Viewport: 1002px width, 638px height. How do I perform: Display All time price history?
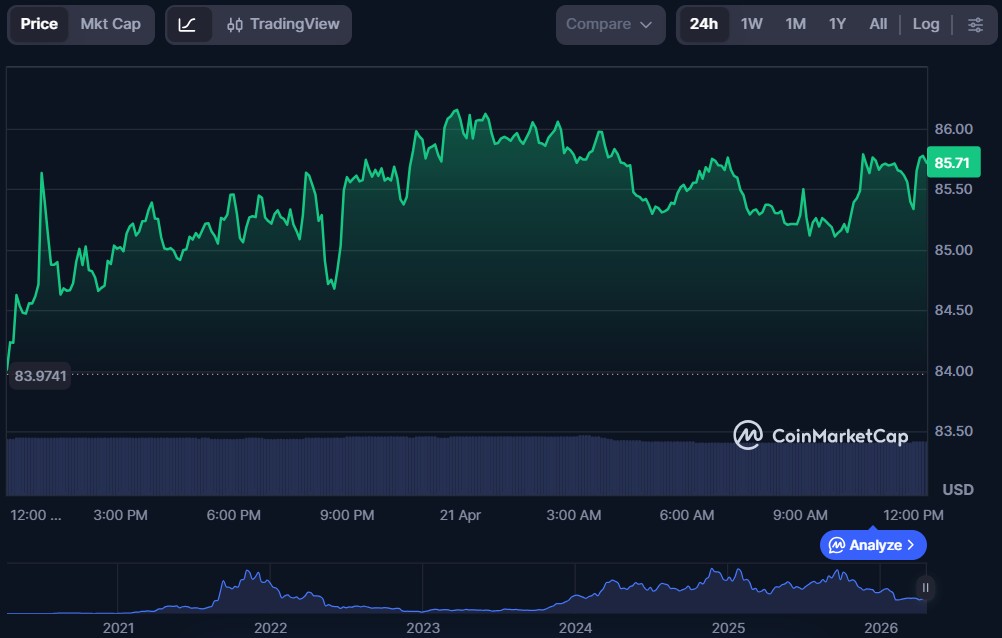tap(878, 24)
